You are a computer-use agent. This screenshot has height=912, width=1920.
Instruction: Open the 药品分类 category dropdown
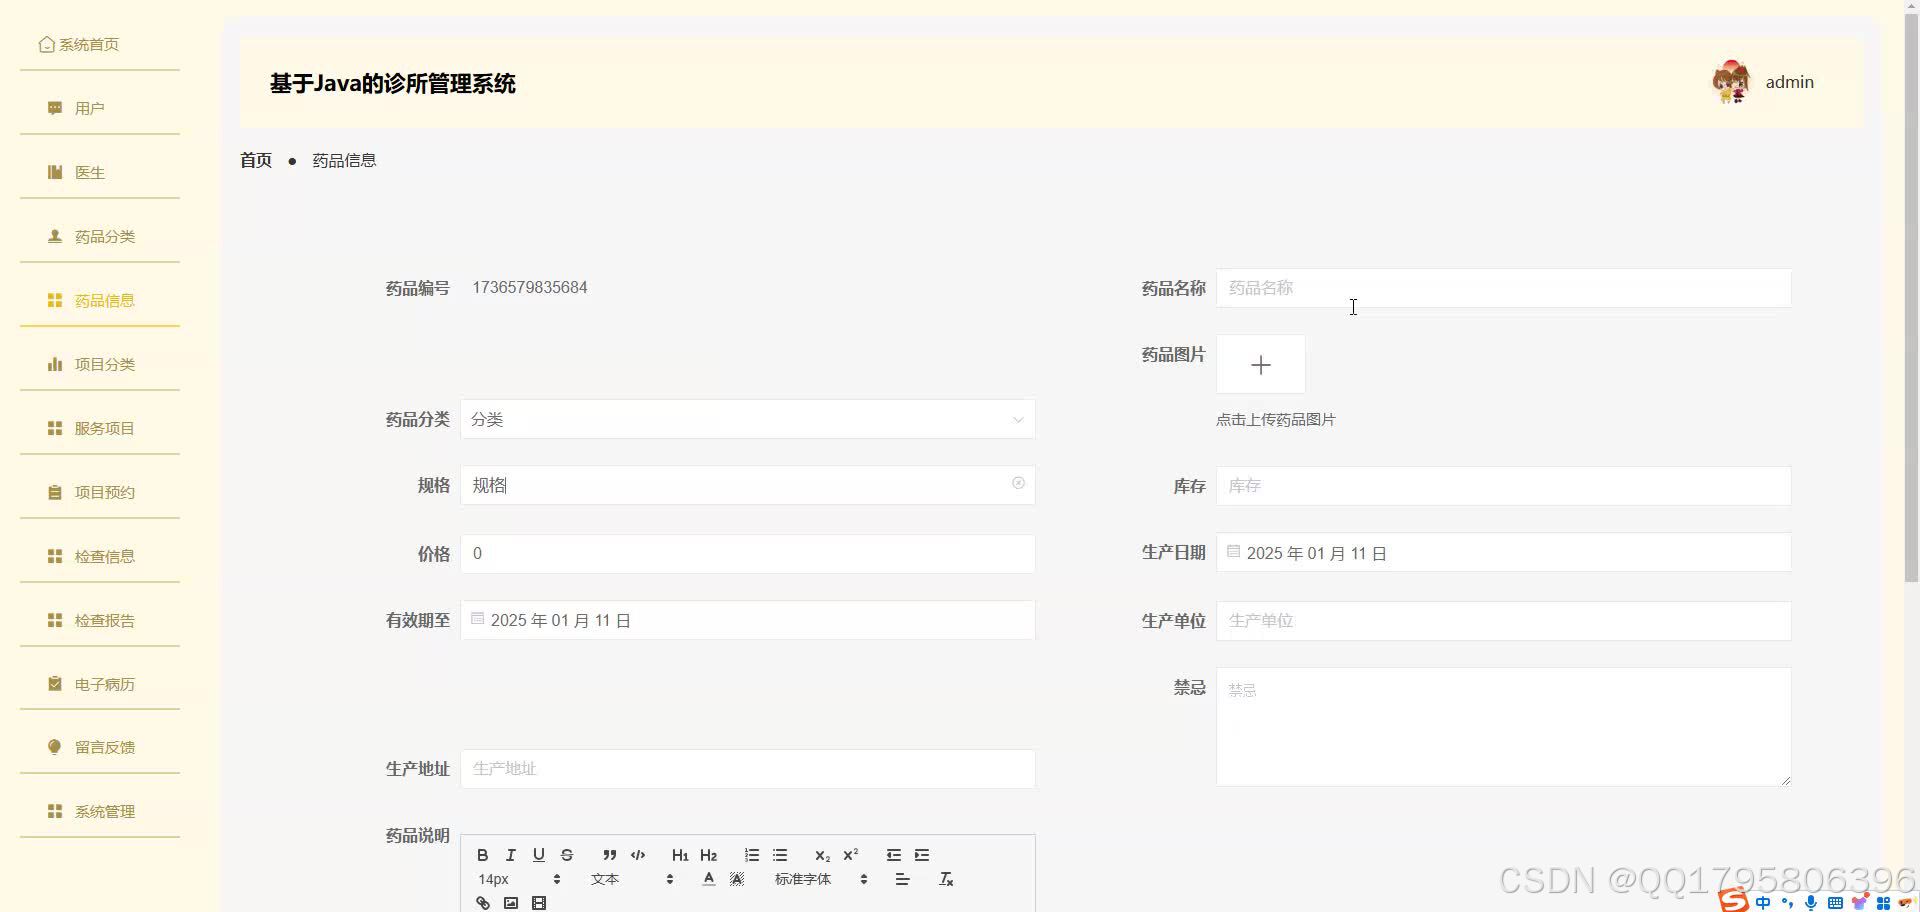(747, 419)
